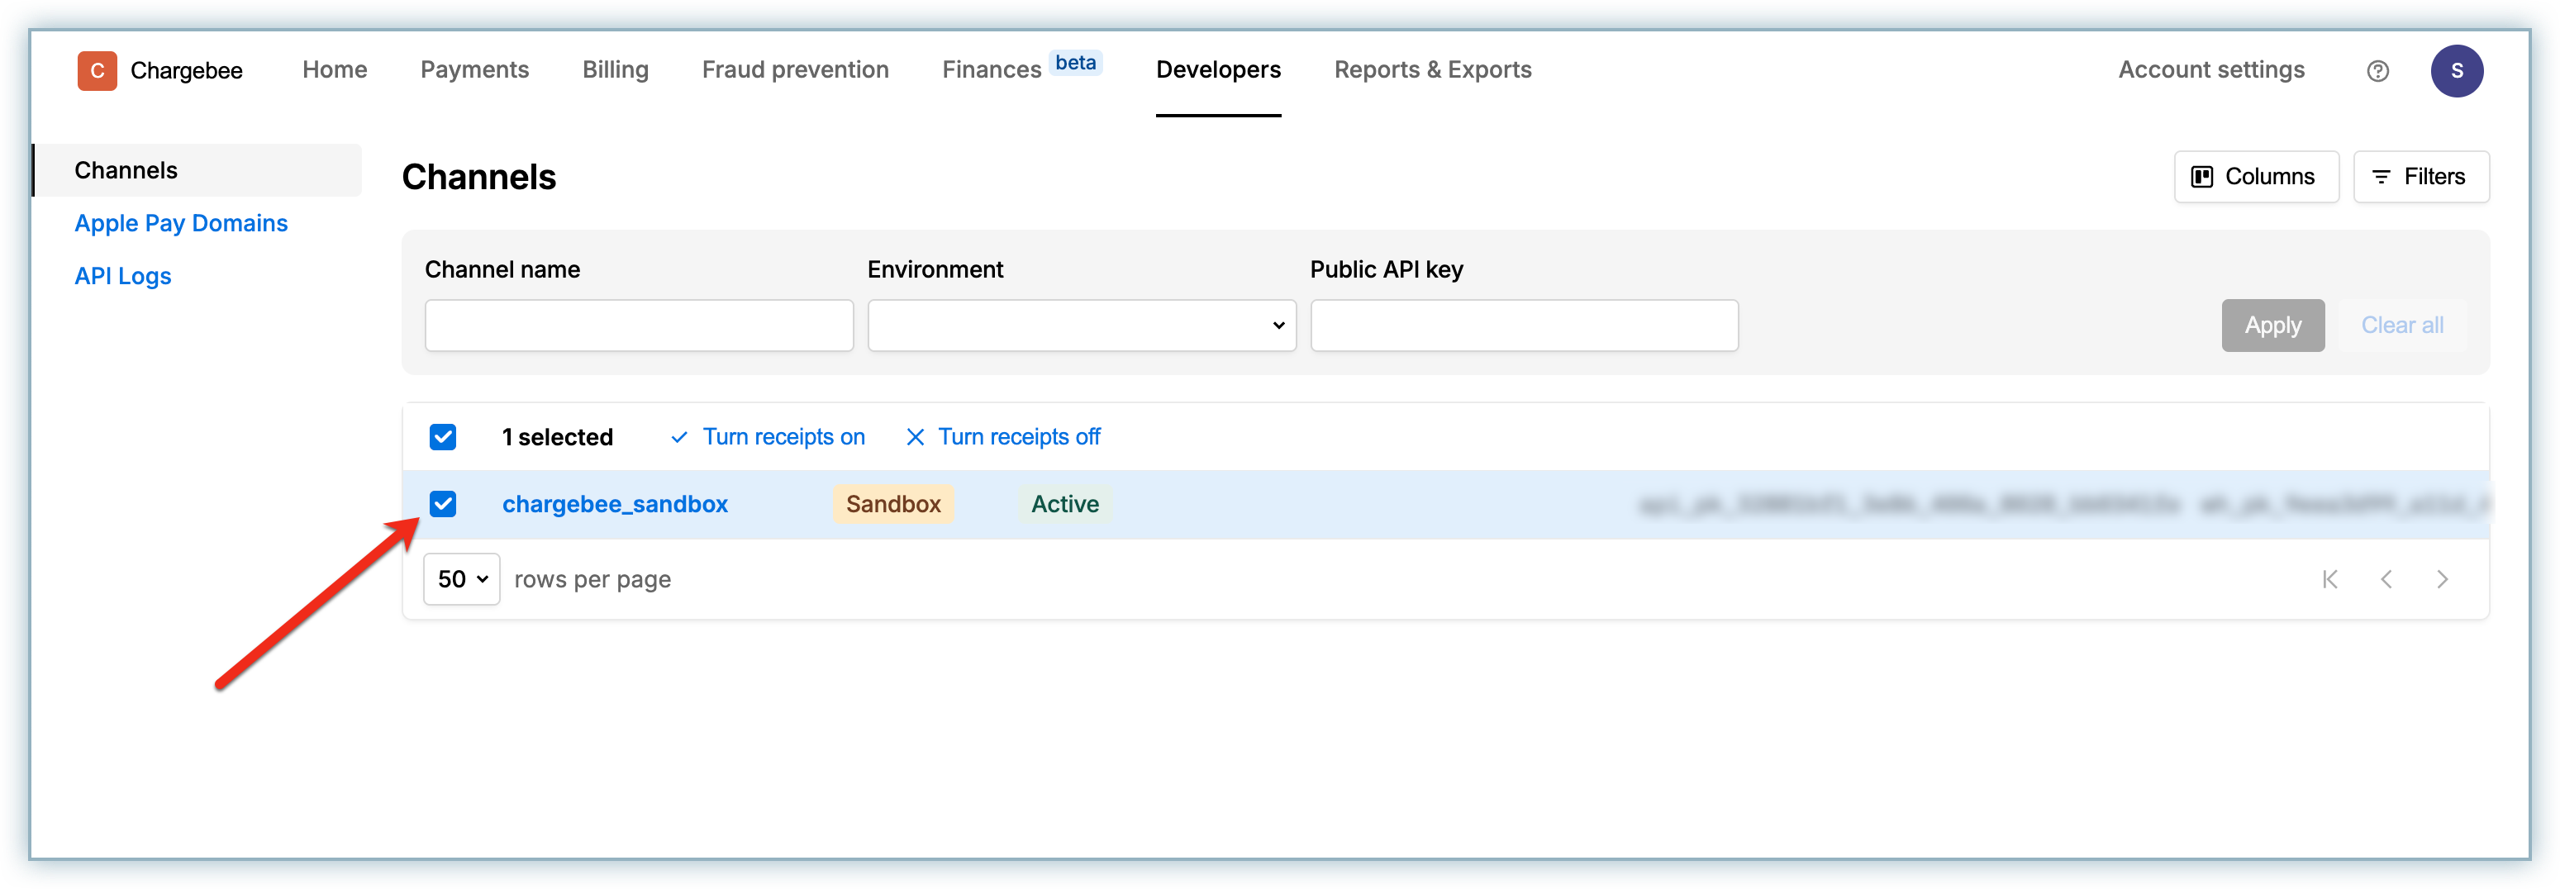Go to the first page of results
Screen dimensions: 2560x889
[2330, 579]
